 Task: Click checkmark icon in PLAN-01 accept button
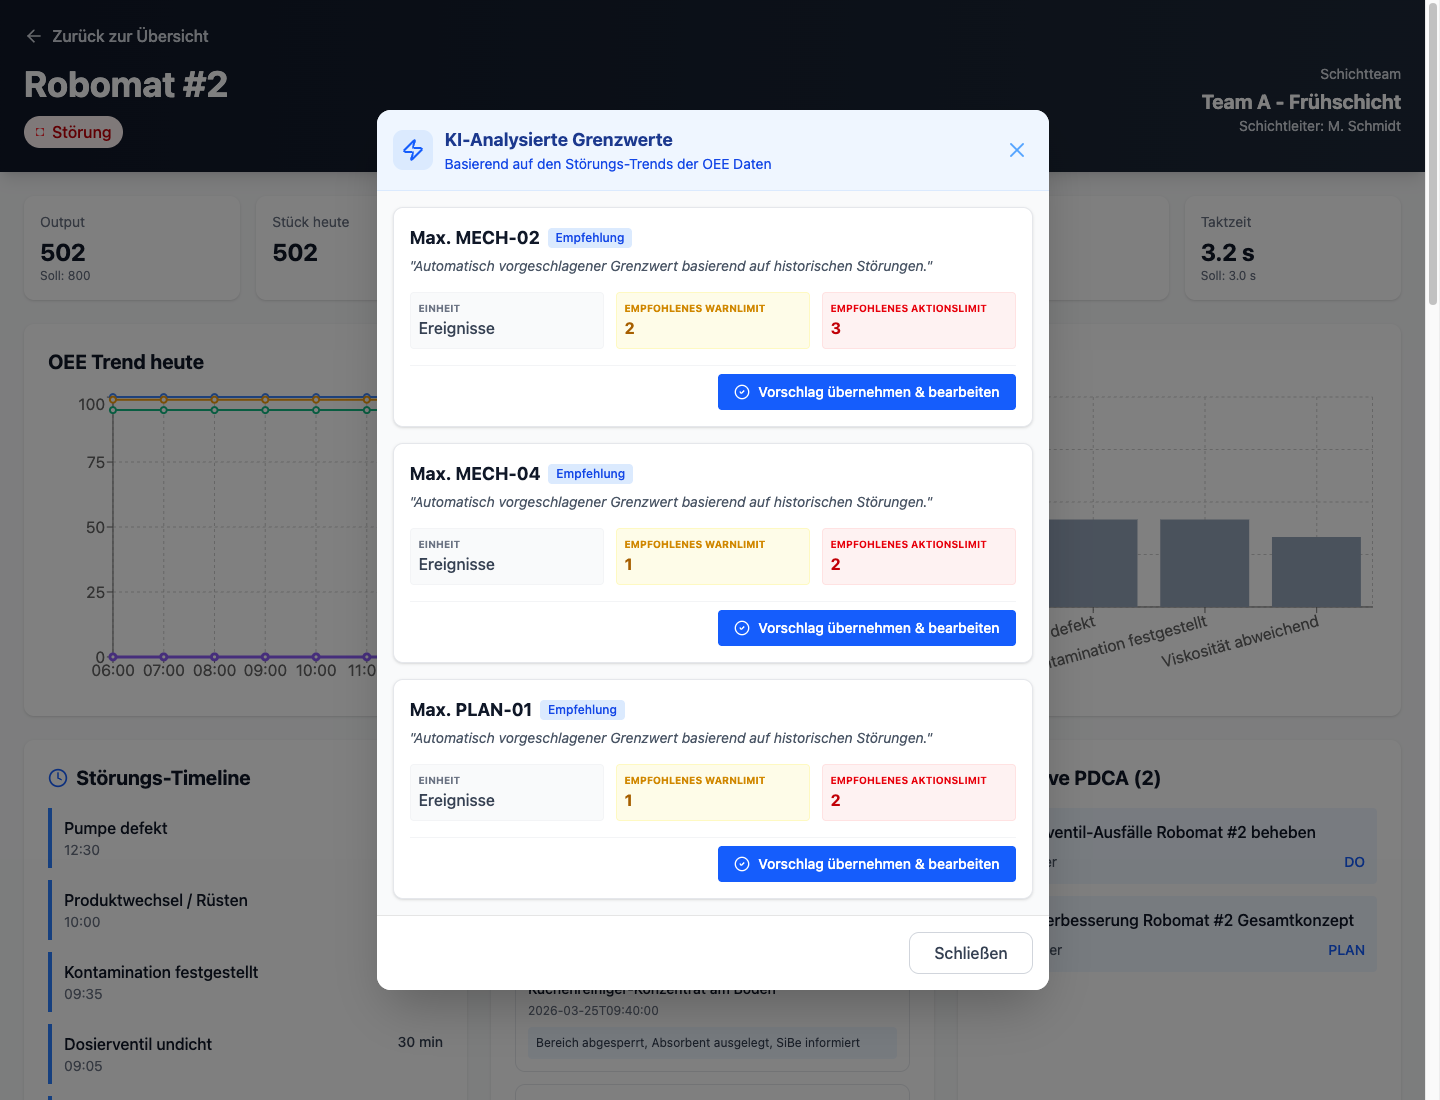742,864
